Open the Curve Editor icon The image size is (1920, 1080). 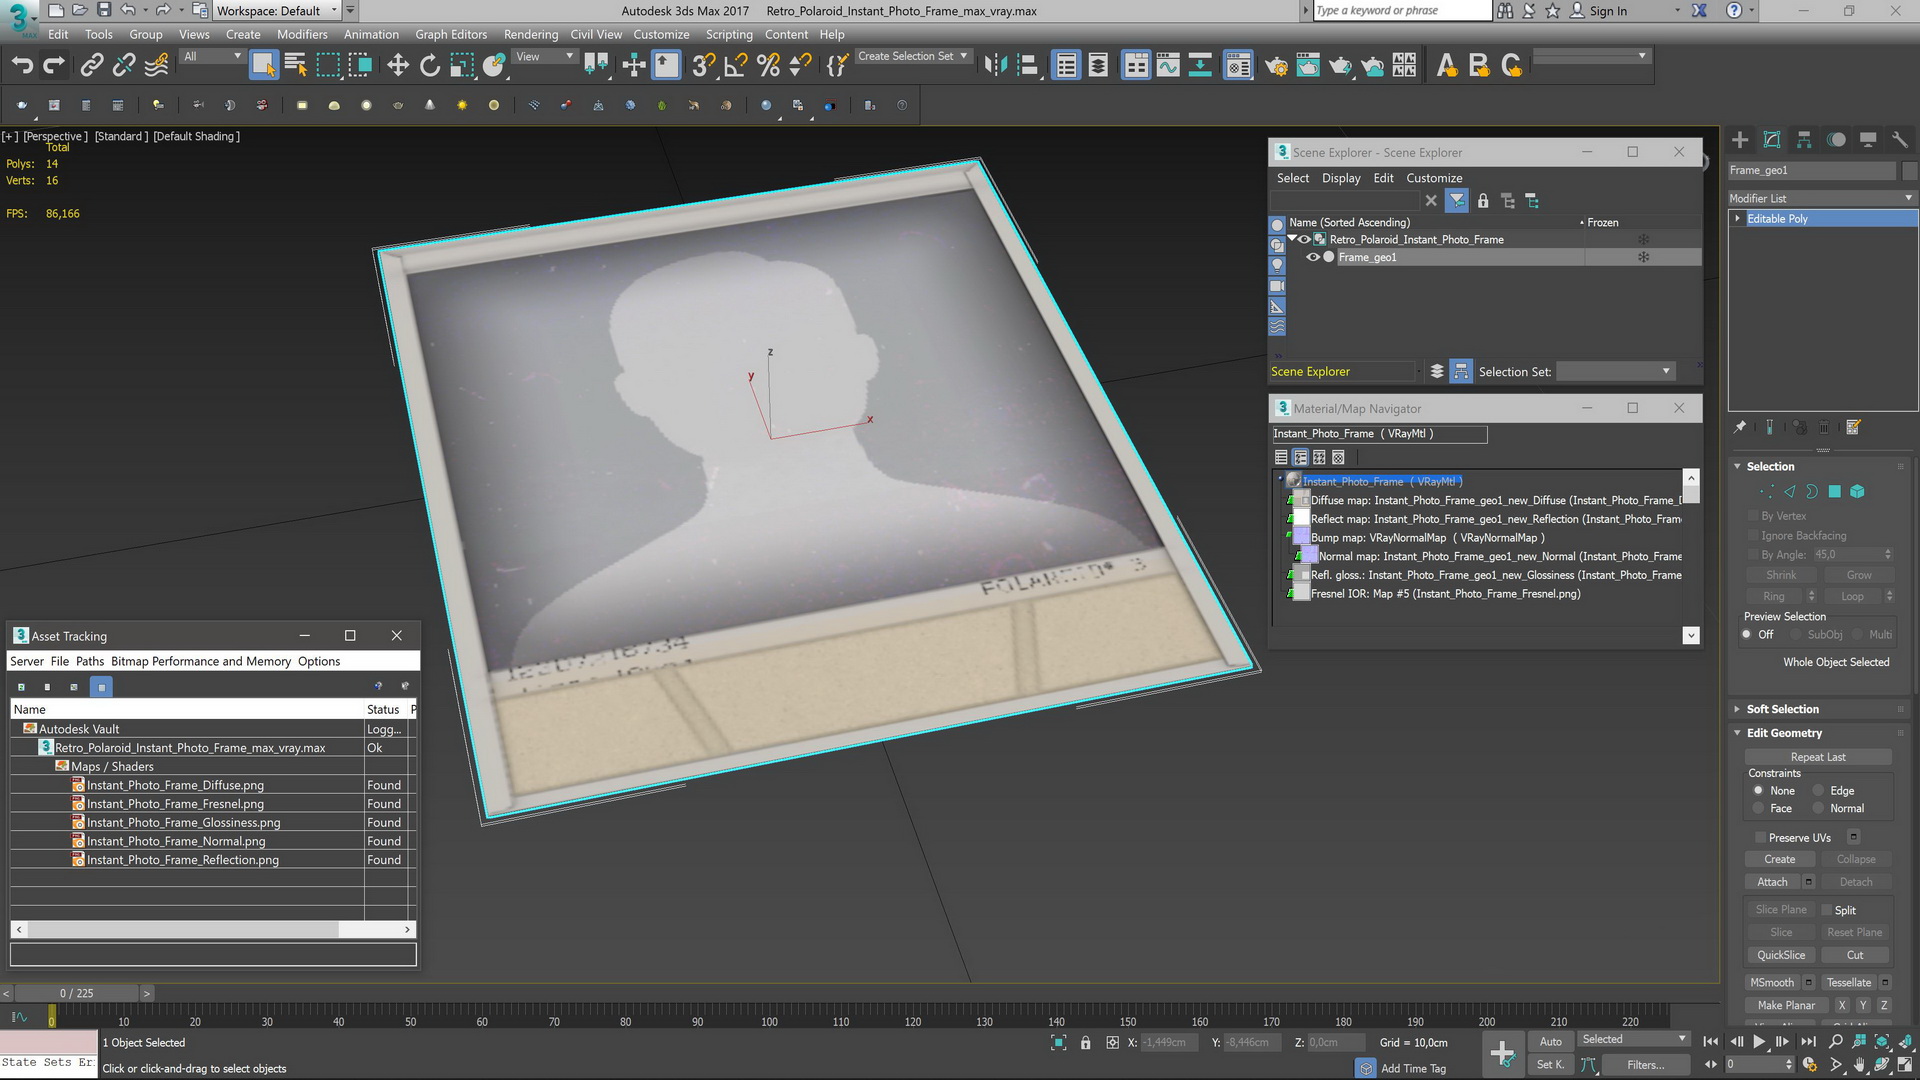pos(1168,66)
